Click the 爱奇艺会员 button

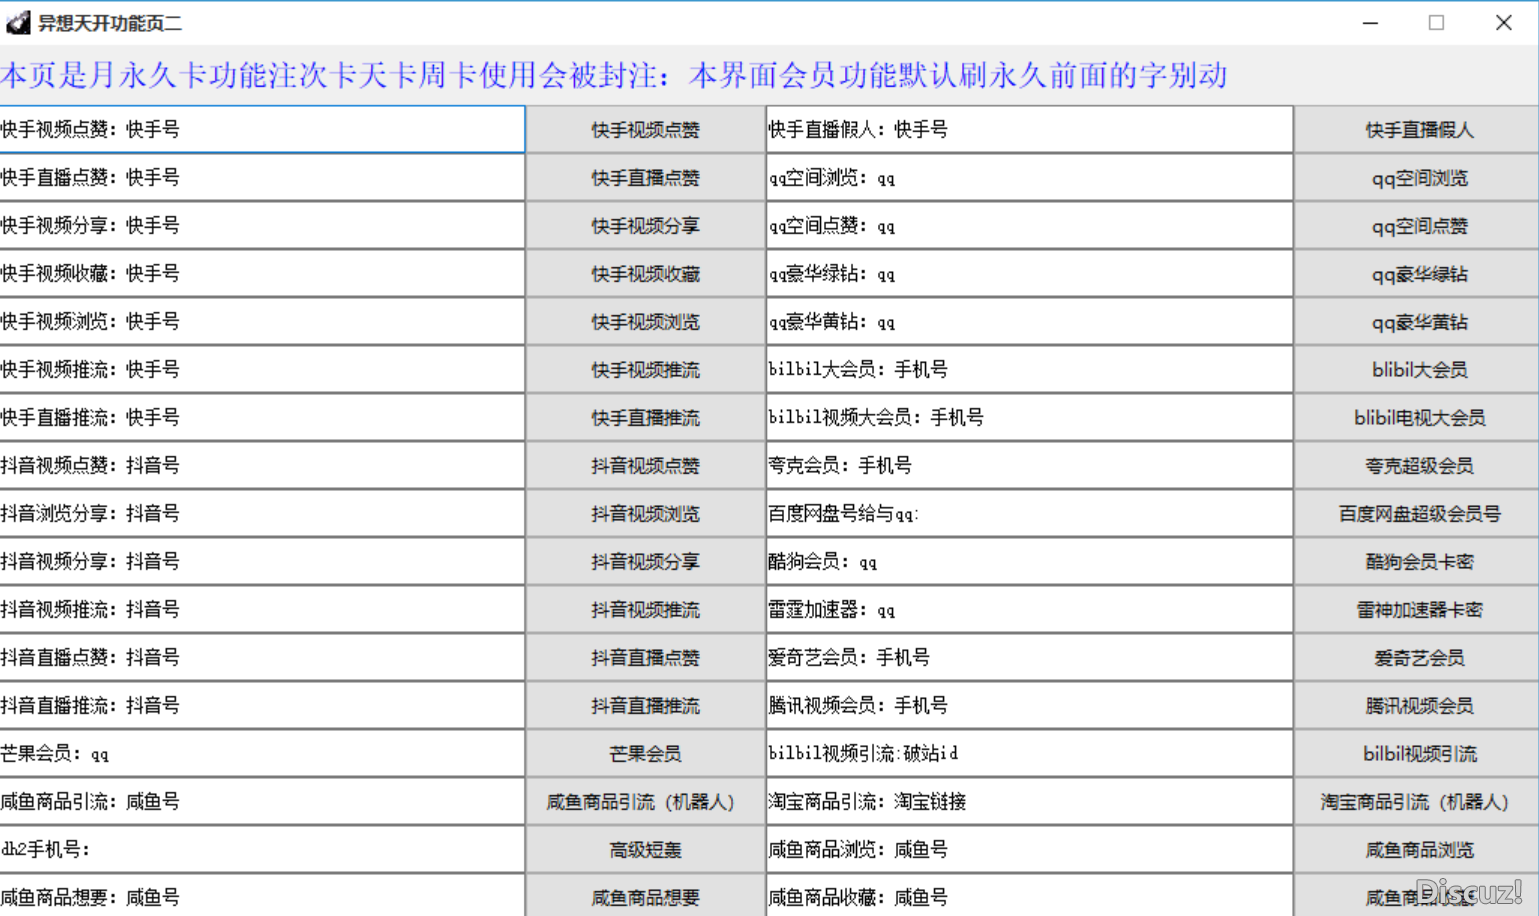[x=1417, y=658]
